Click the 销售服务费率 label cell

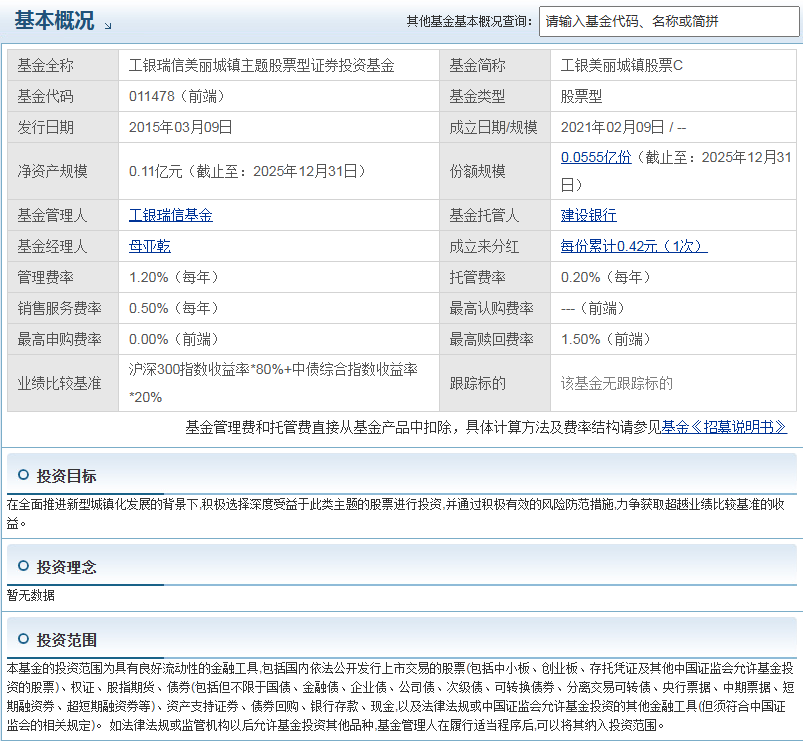(63, 308)
